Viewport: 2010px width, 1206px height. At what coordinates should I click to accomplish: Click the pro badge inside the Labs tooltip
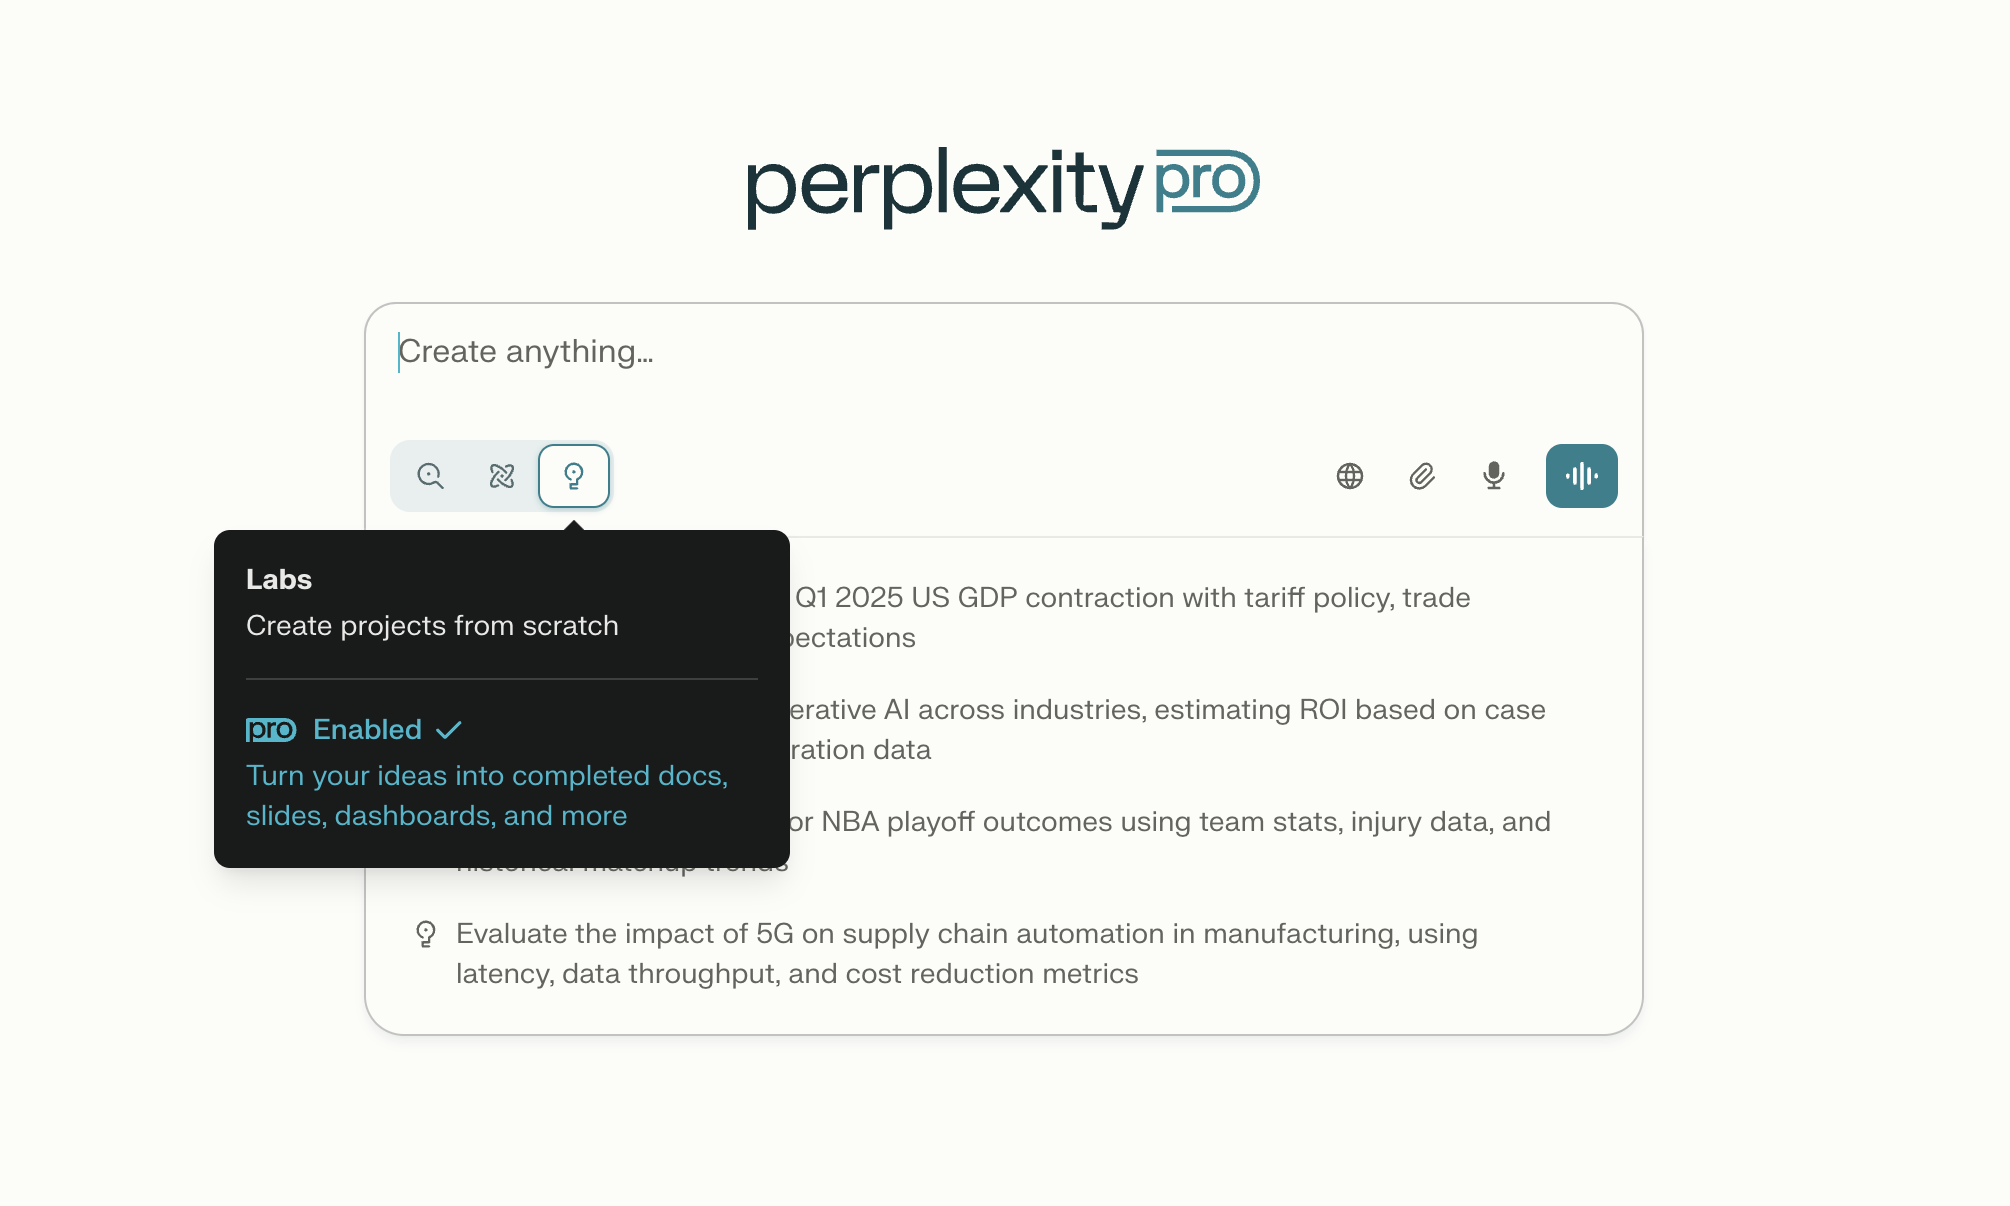pyautogui.click(x=270, y=729)
